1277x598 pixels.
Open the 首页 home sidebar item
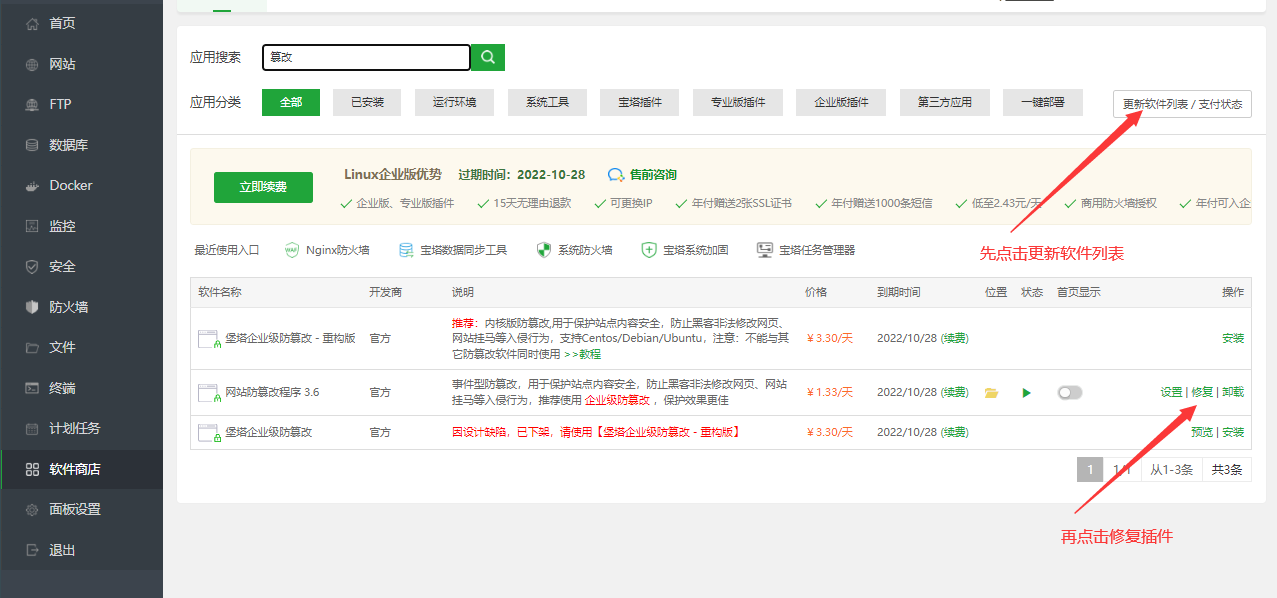coord(81,23)
